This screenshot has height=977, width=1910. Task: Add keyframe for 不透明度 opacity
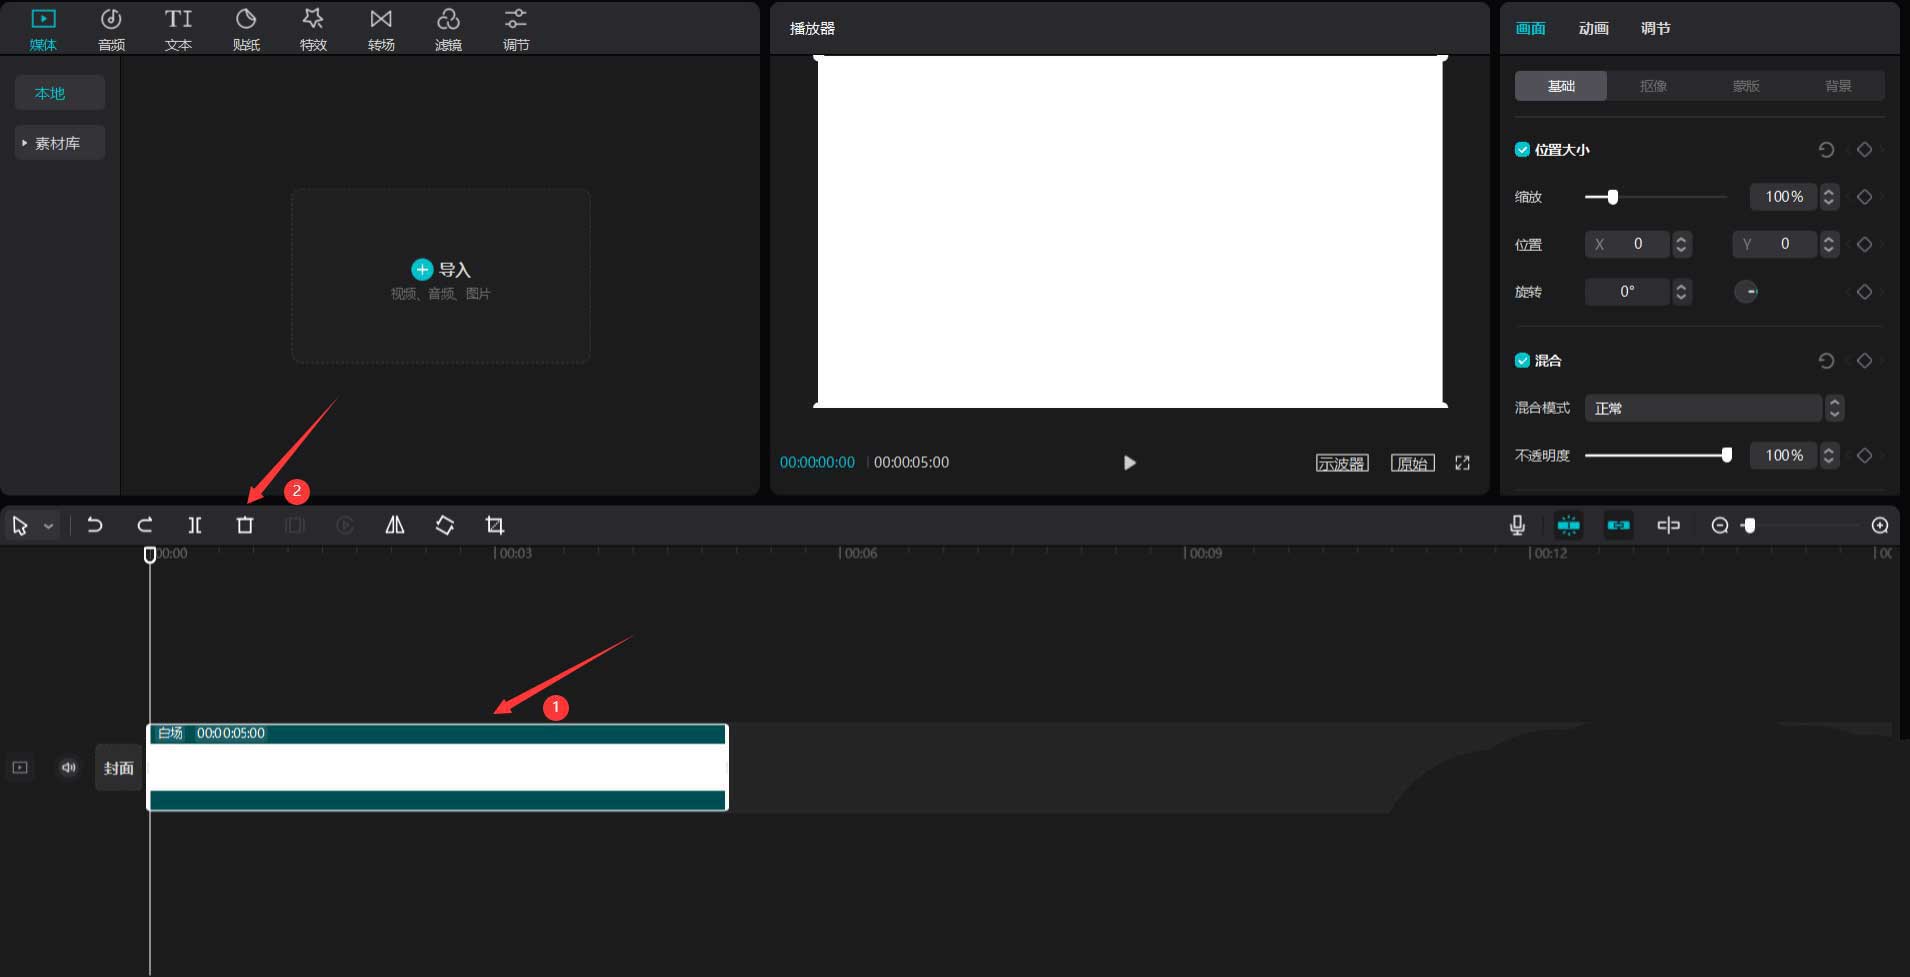pos(1864,455)
